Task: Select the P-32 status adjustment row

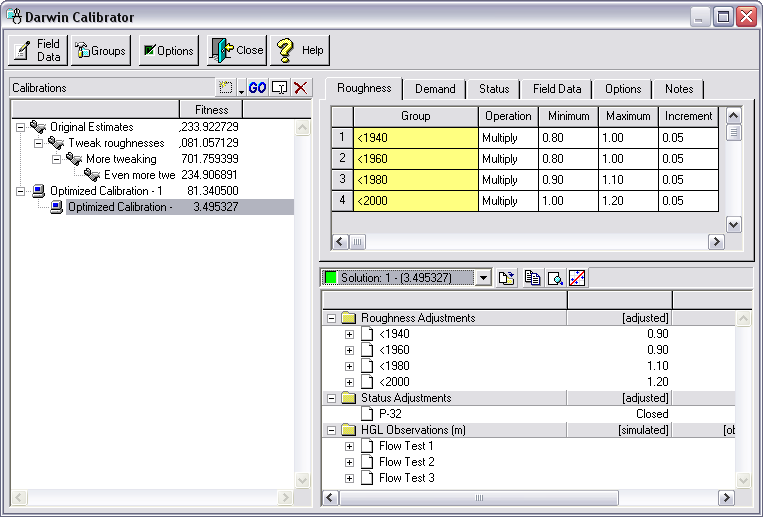Action: pos(529,414)
